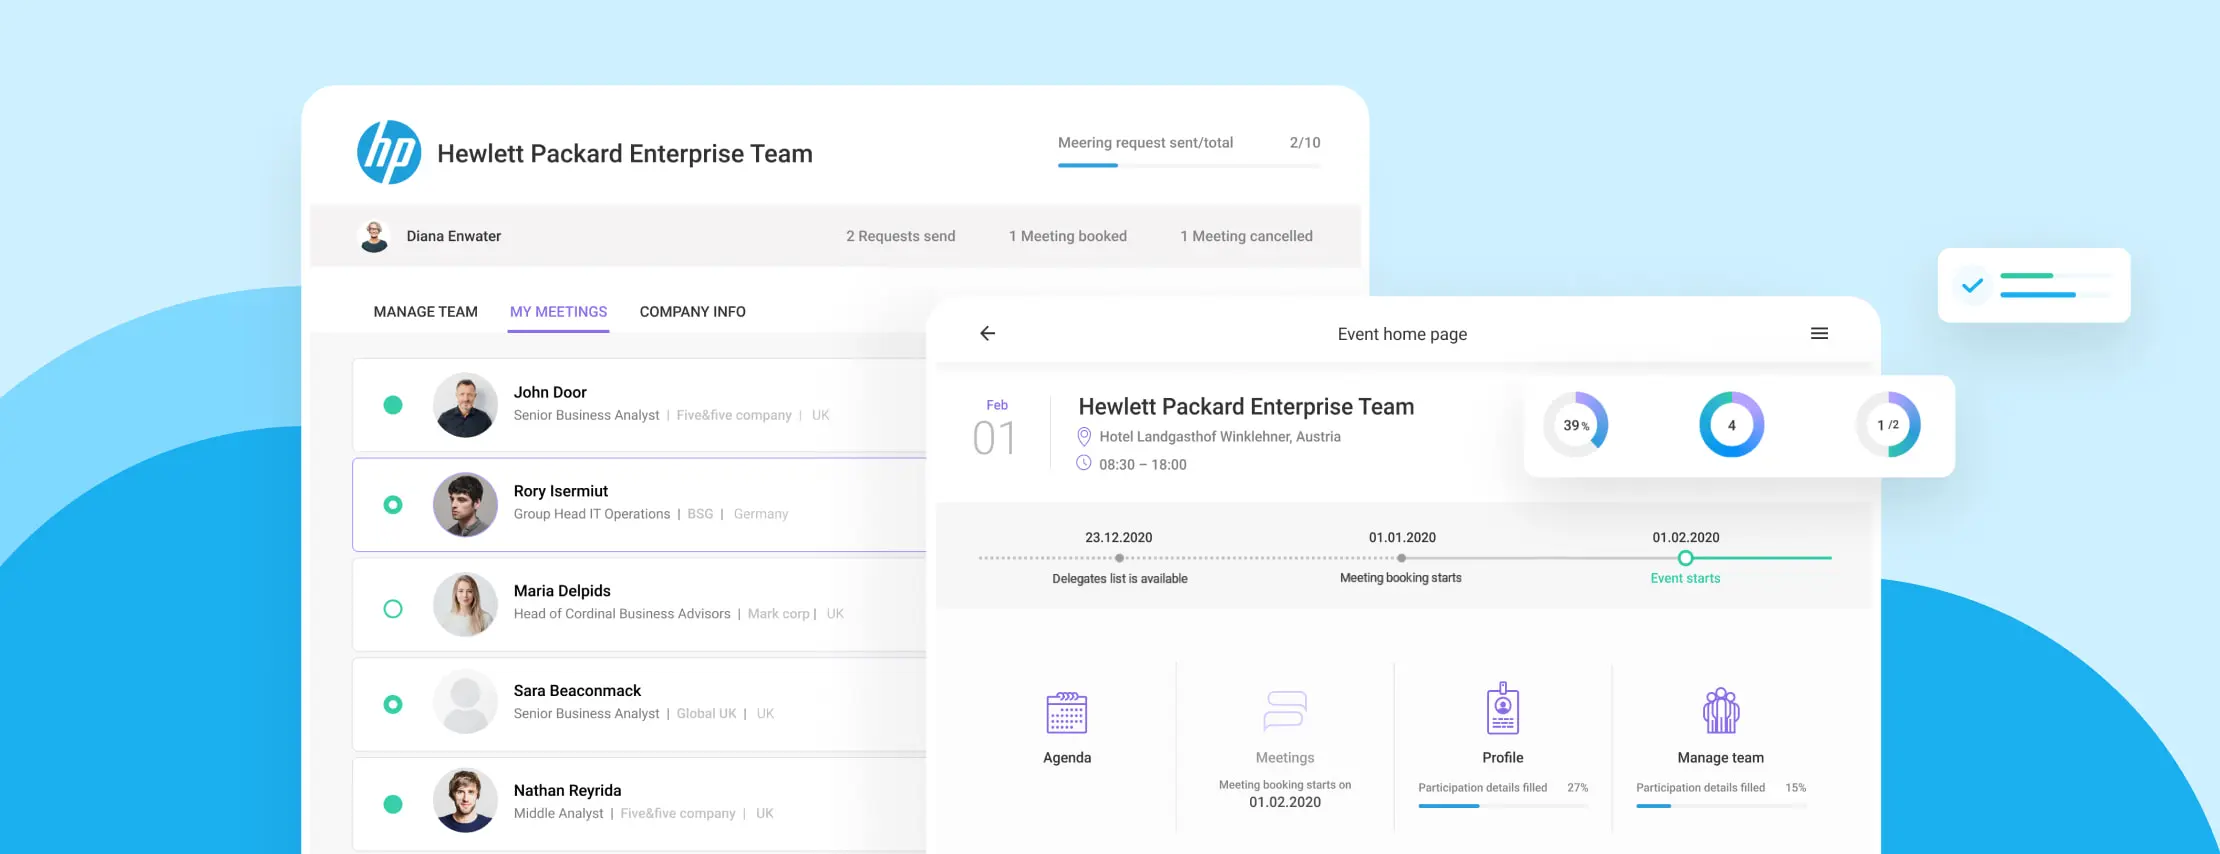Click the location pin icon beside the hotel
This screenshot has width=2220, height=854.
pos(1083,436)
